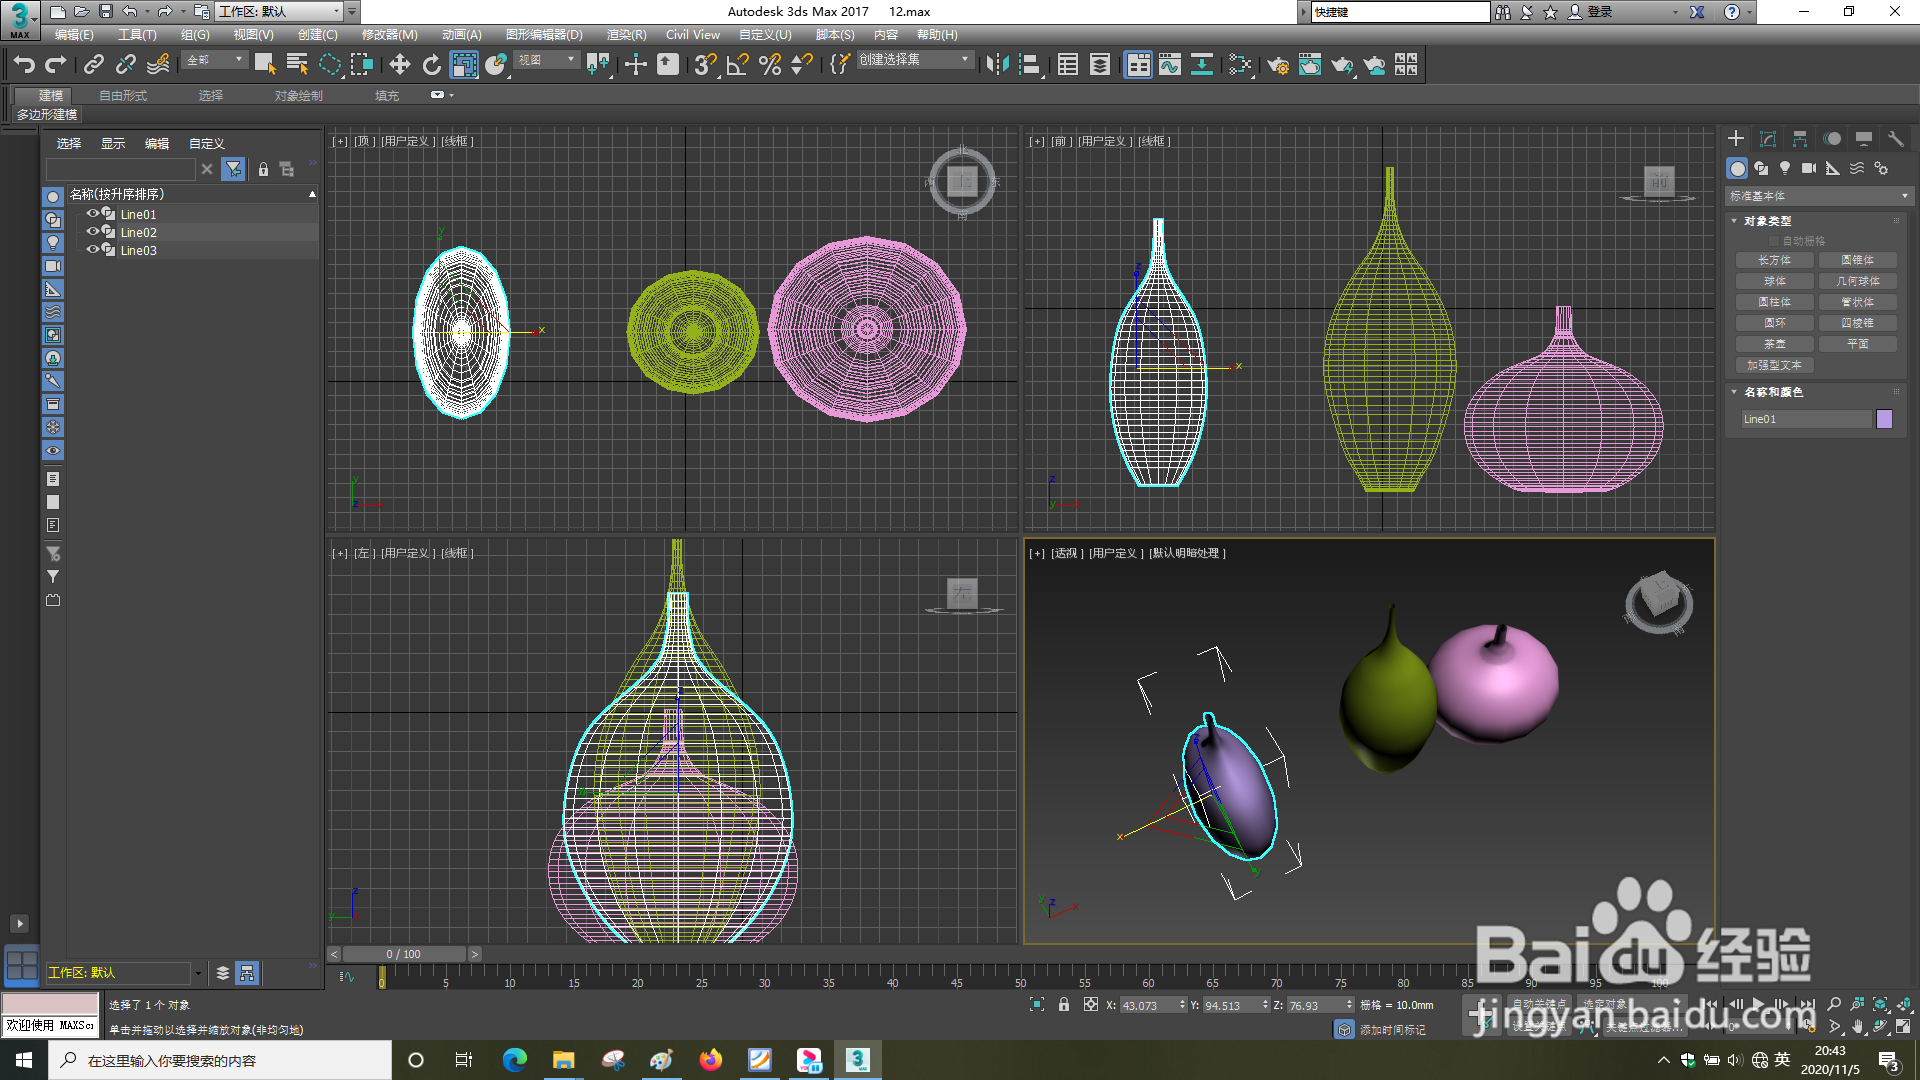Click the Angle Snap toggle icon
The height and width of the screenshot is (1080, 1920).
click(x=737, y=65)
